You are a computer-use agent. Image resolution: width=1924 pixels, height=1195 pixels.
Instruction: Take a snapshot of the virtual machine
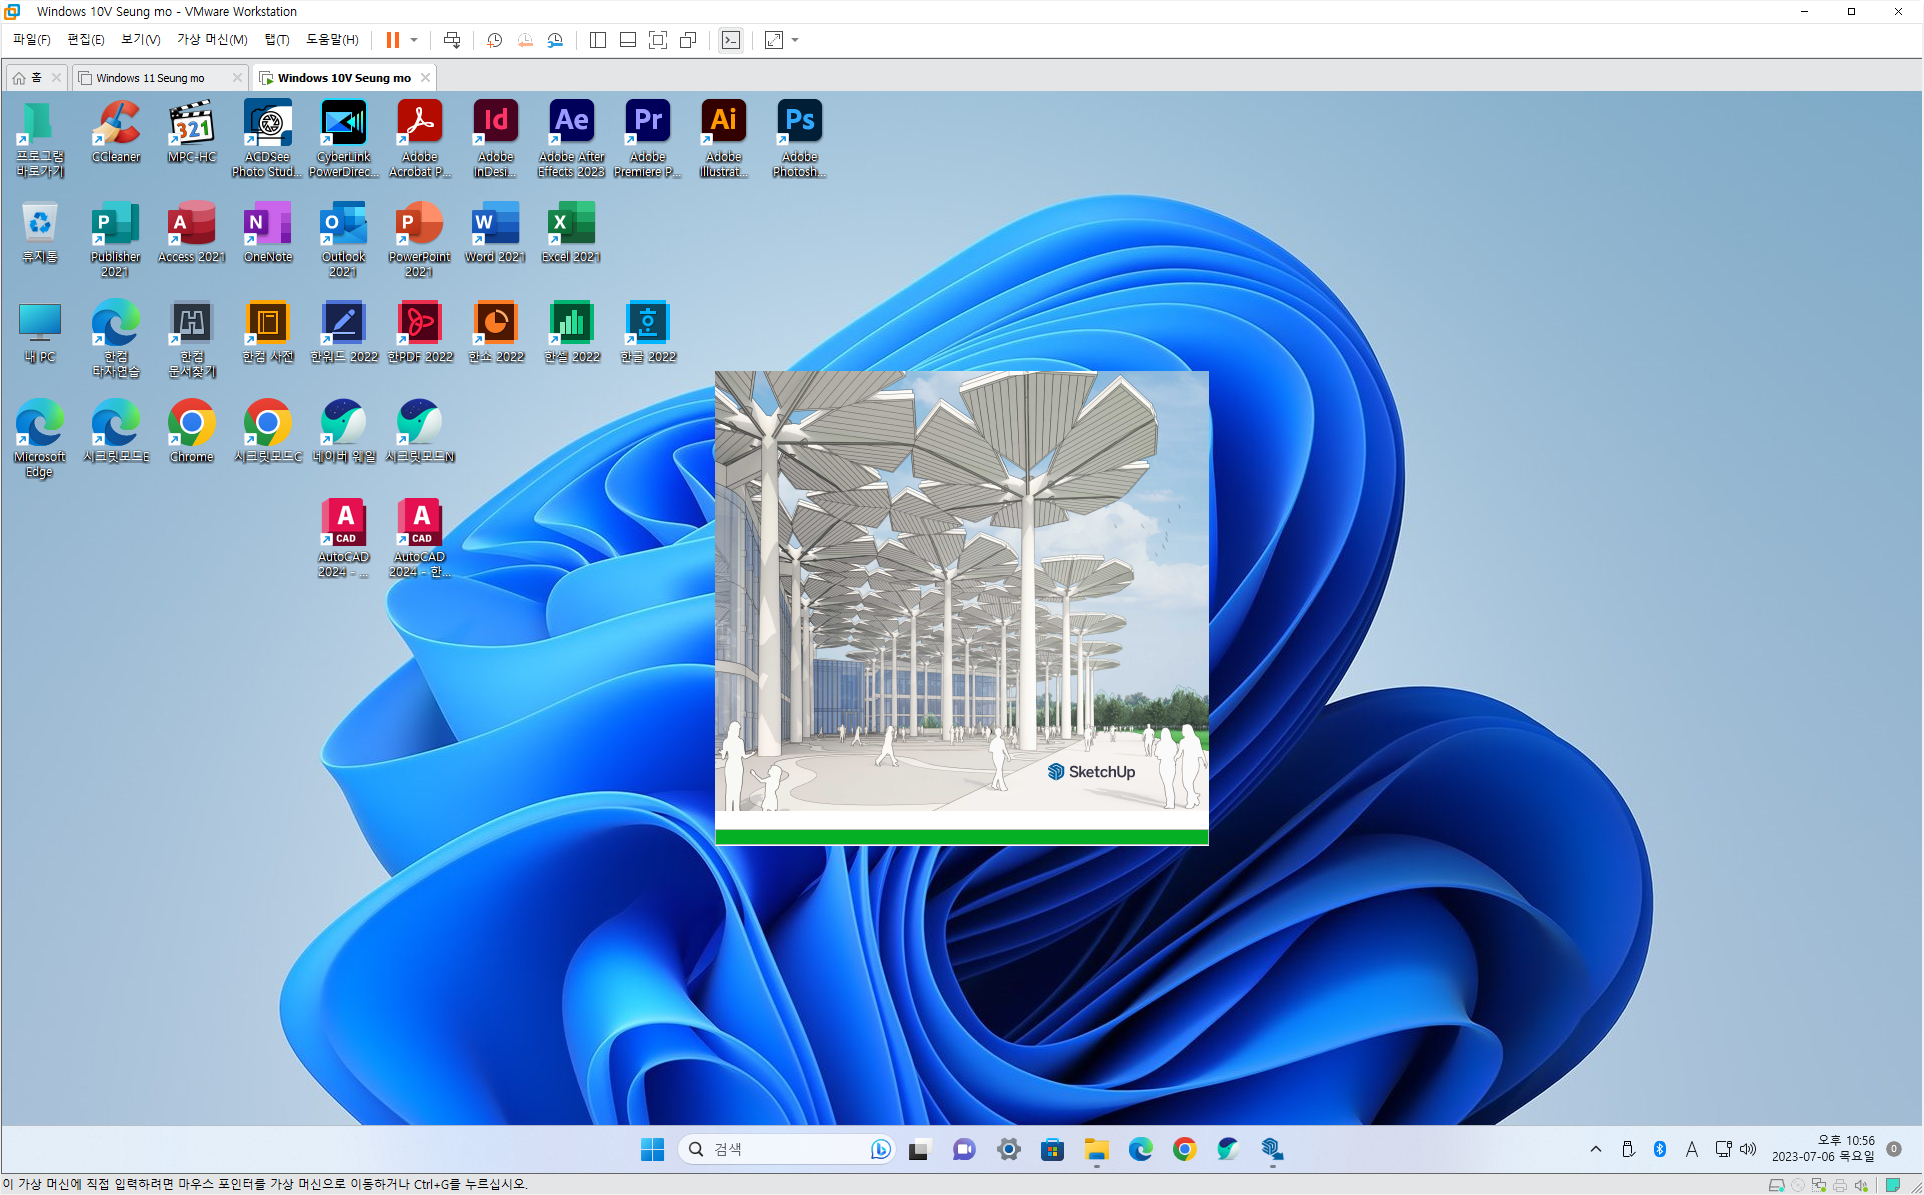(x=494, y=40)
